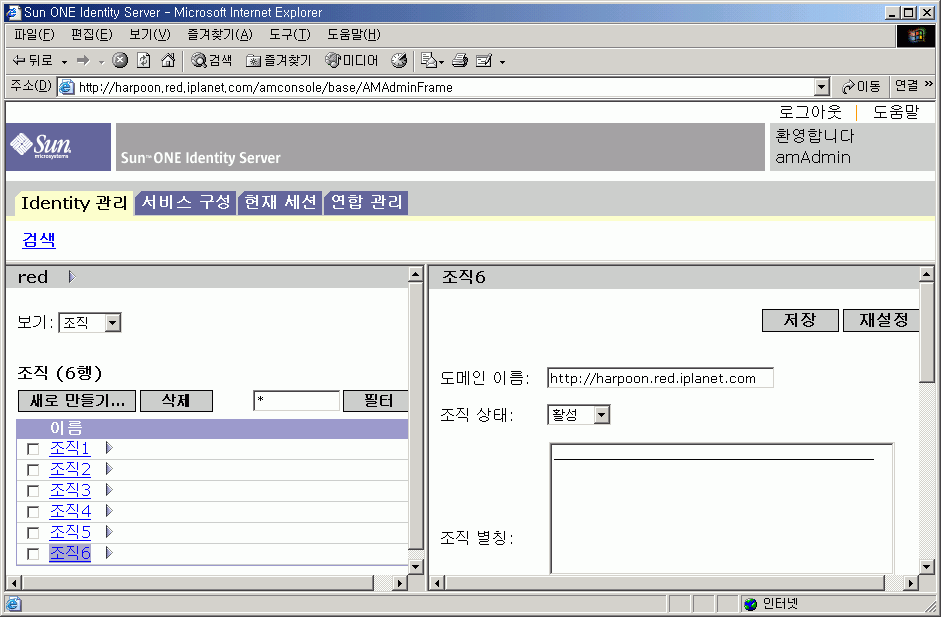Click the left pane horizontal scrollbar thumb

click(x=198, y=583)
